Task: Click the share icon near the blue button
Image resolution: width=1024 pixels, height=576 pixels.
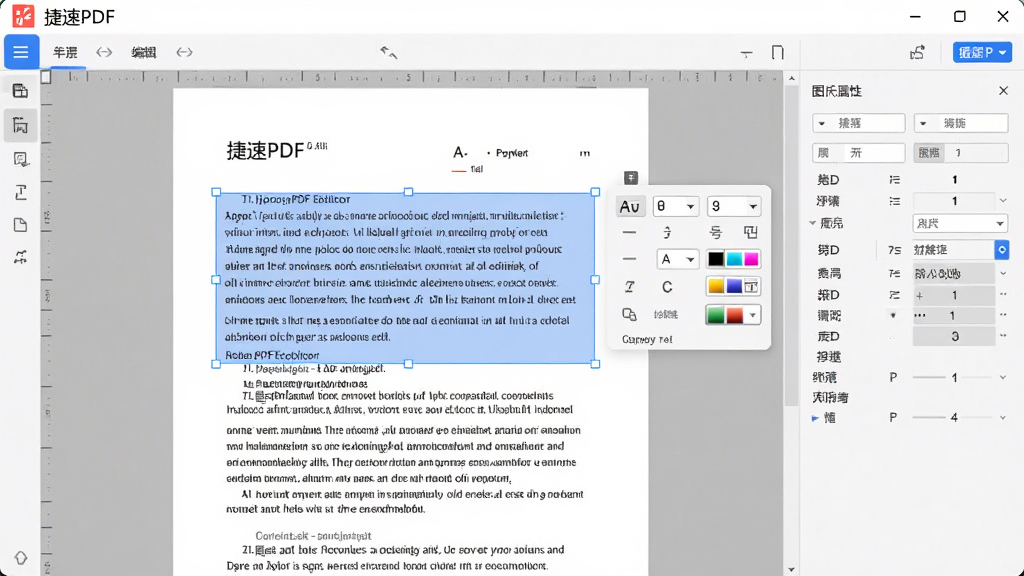Action: [x=918, y=52]
